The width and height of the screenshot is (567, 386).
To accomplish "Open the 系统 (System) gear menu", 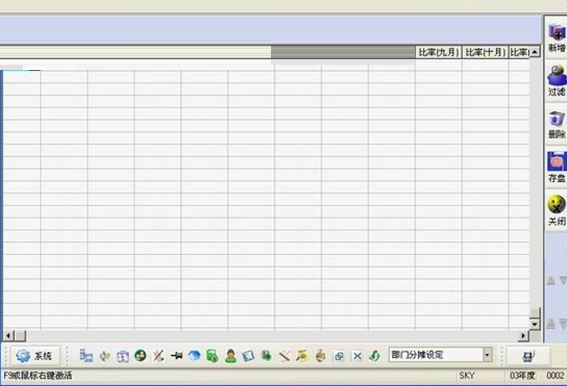I will coord(35,356).
